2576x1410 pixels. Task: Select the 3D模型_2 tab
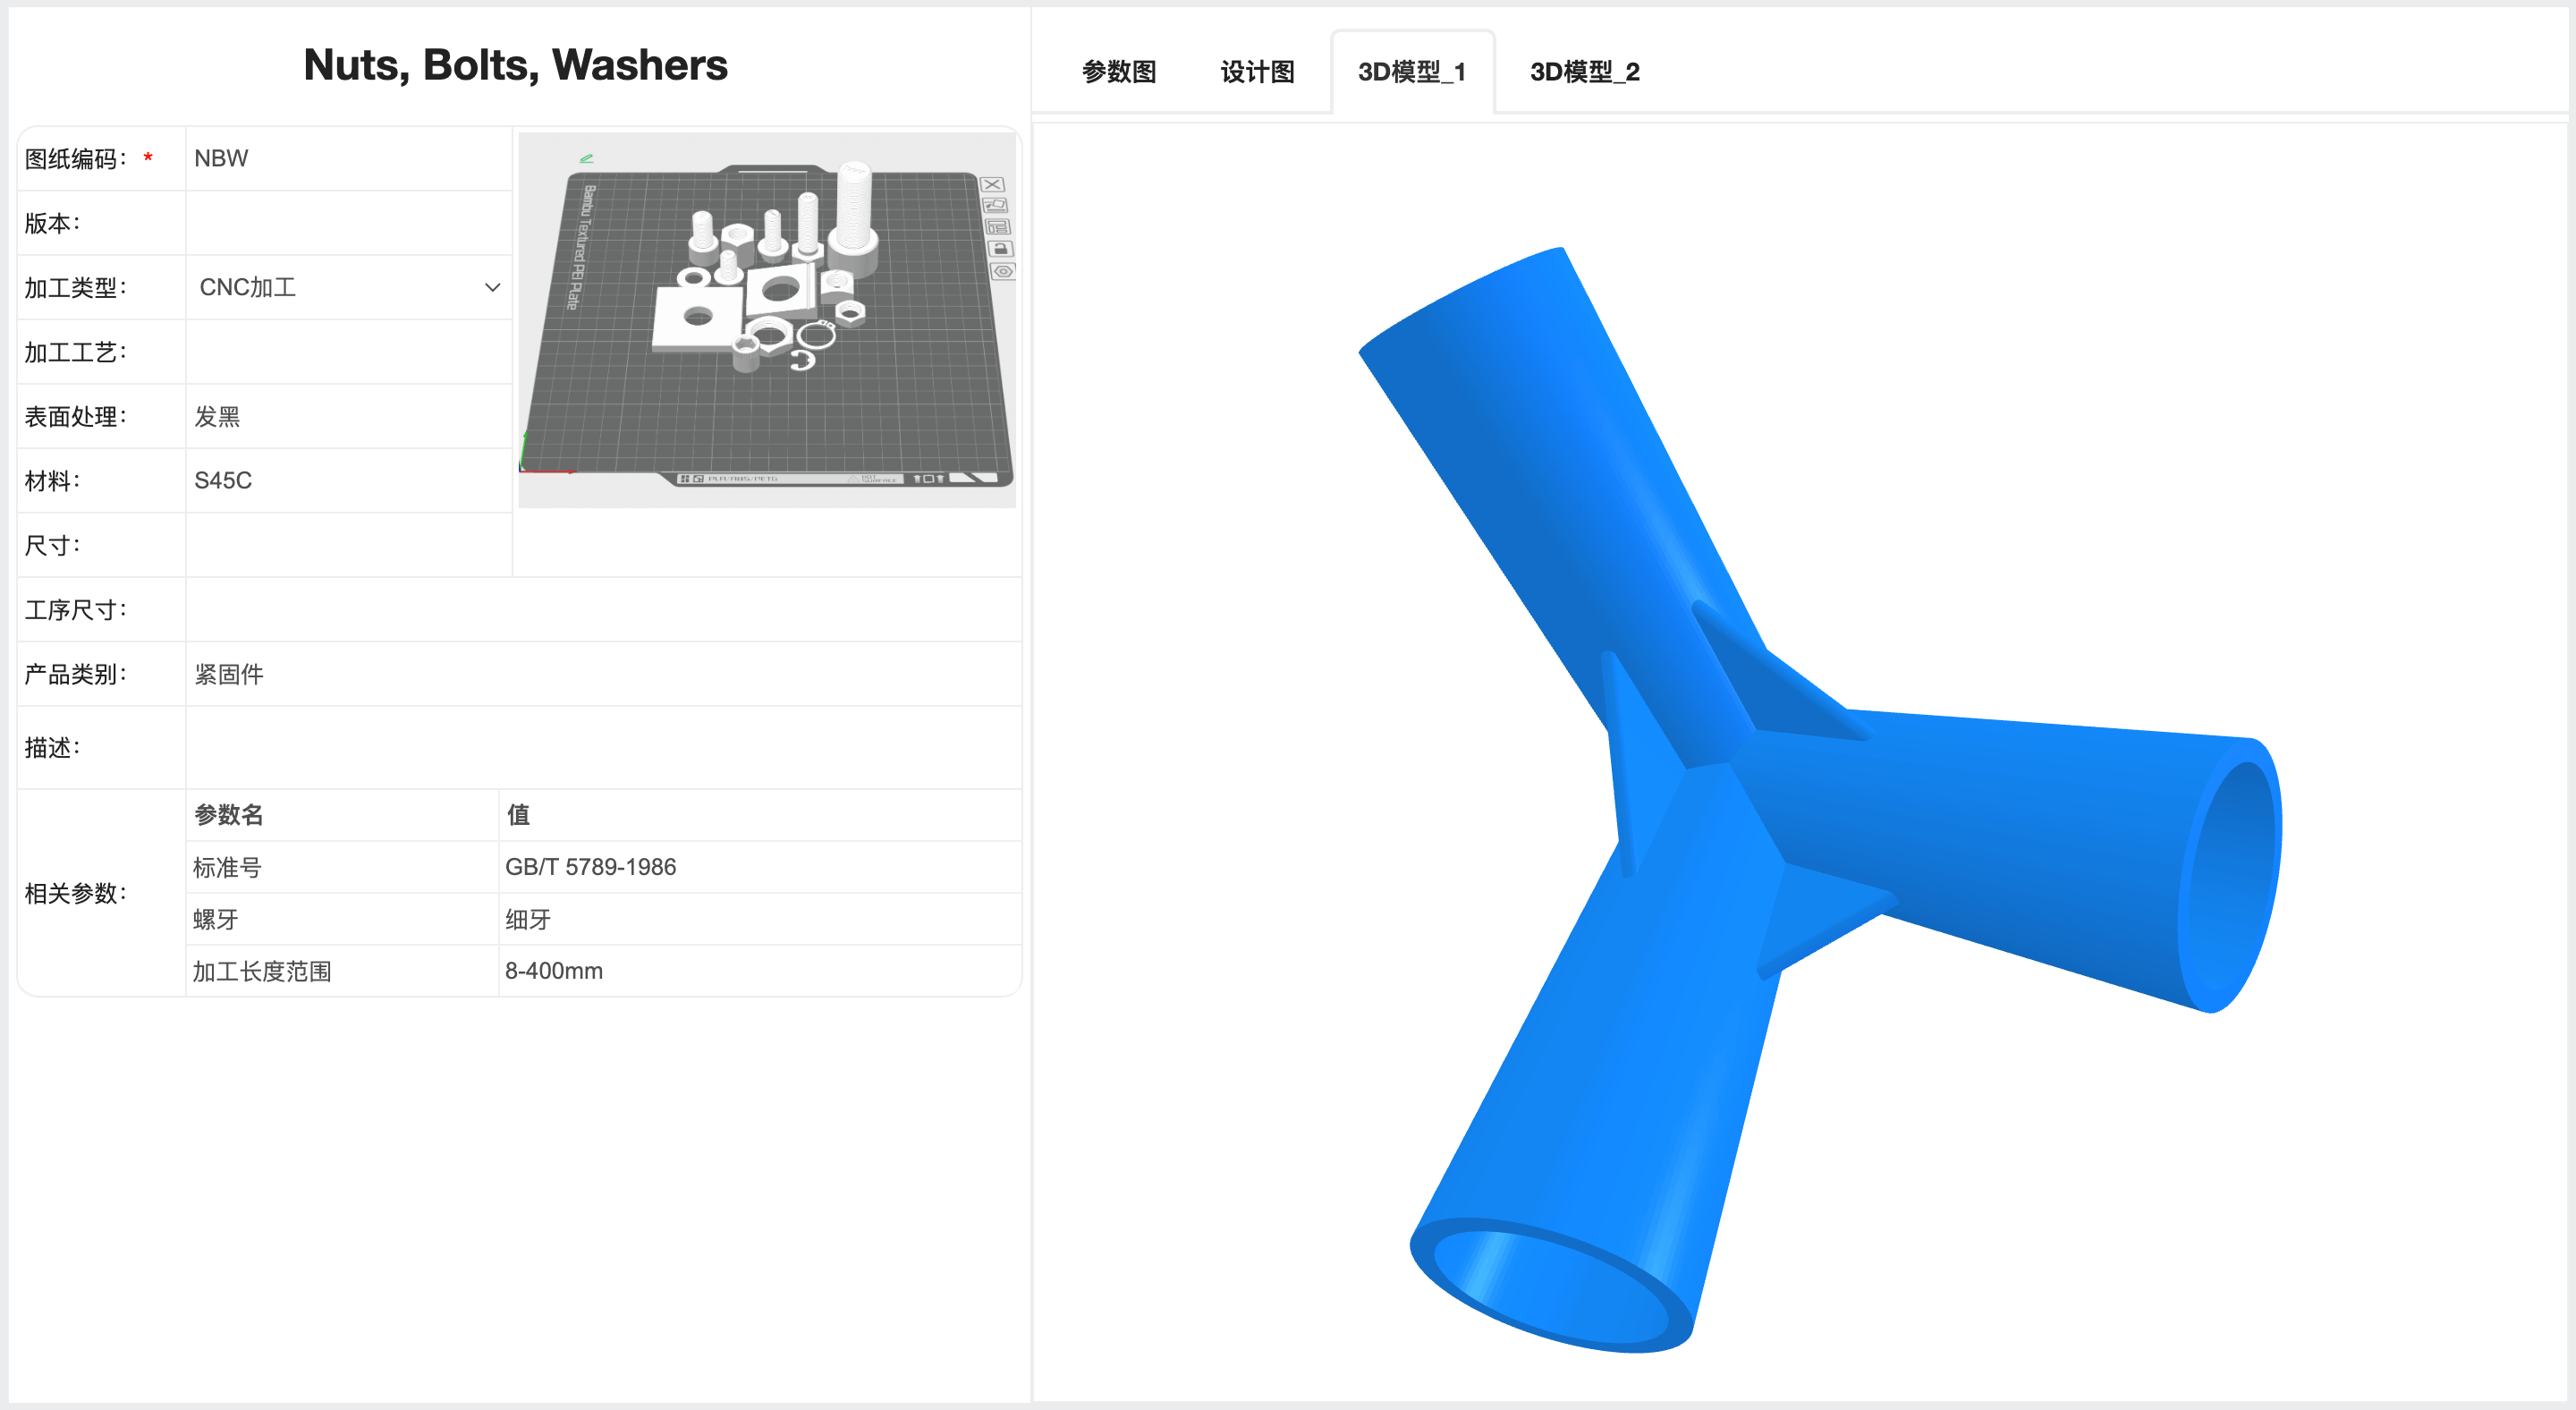point(1584,72)
